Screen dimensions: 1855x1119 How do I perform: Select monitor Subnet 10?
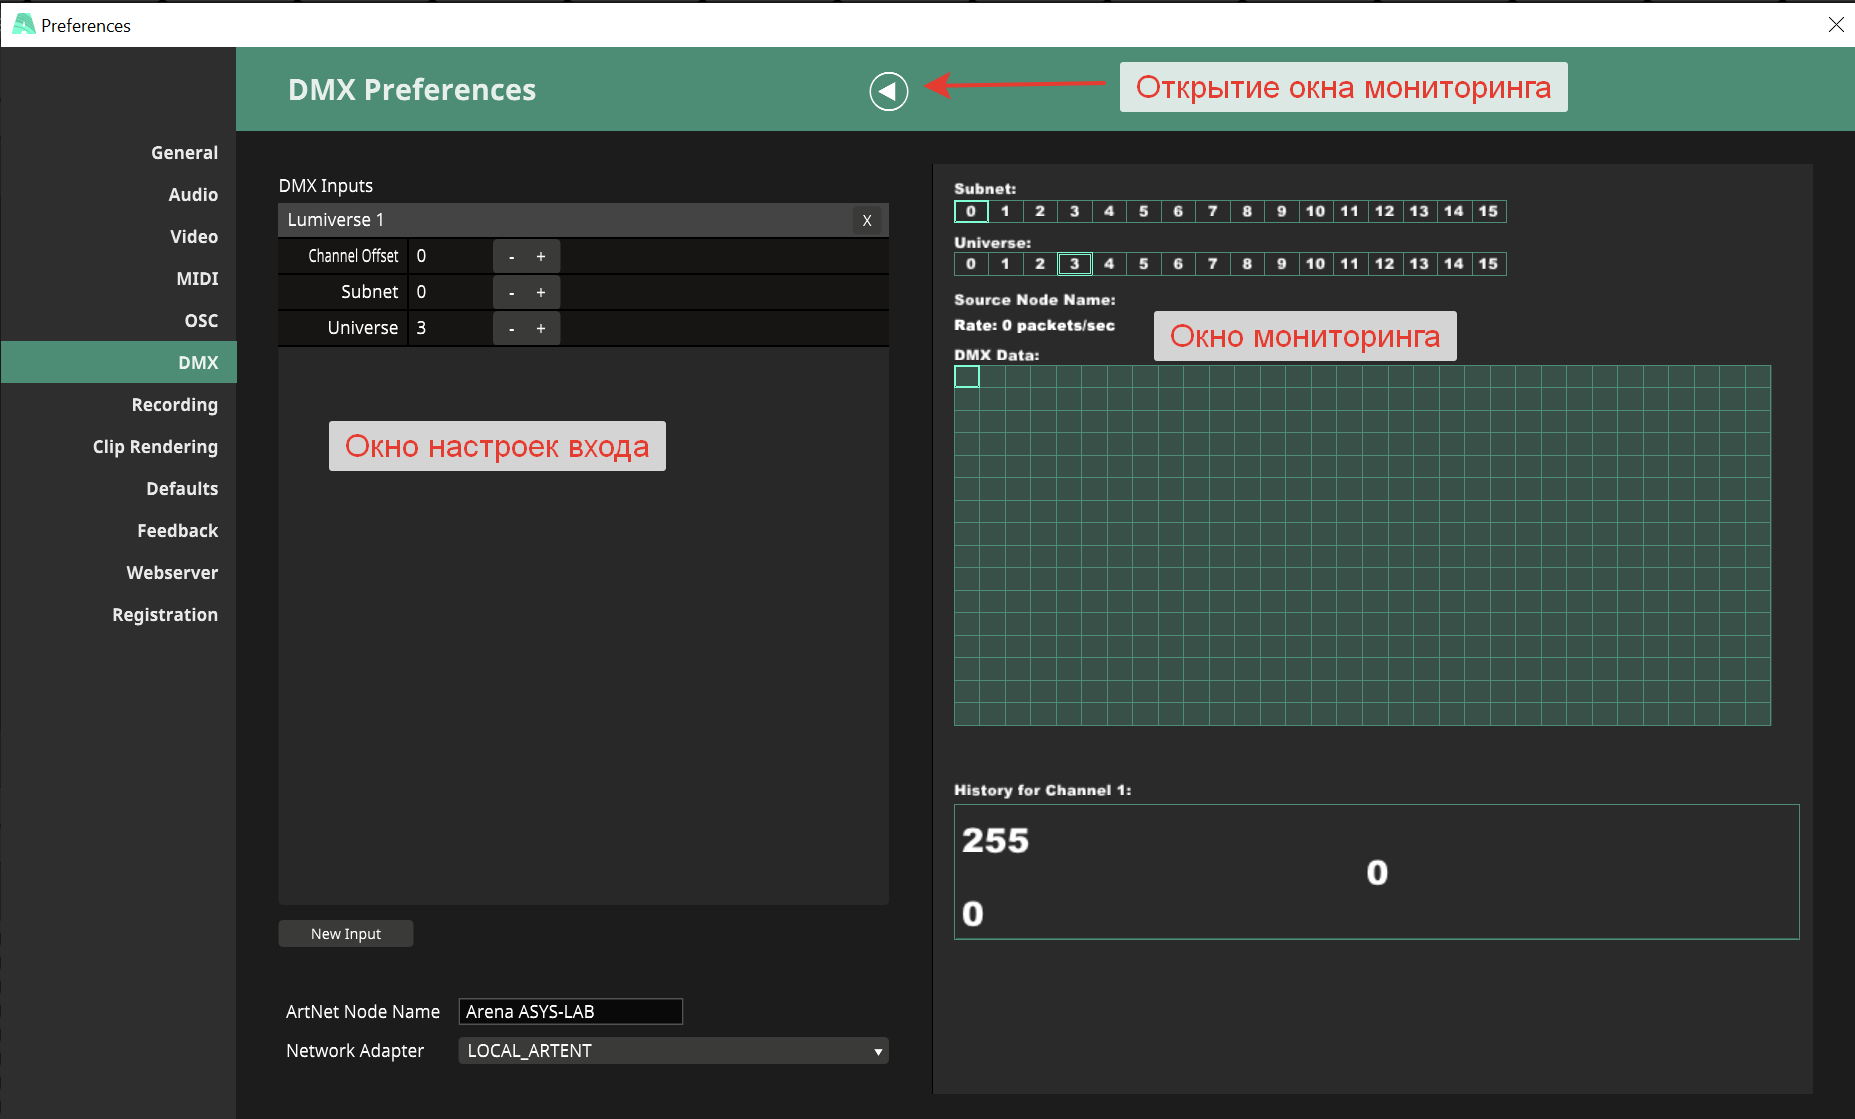coord(1316,211)
